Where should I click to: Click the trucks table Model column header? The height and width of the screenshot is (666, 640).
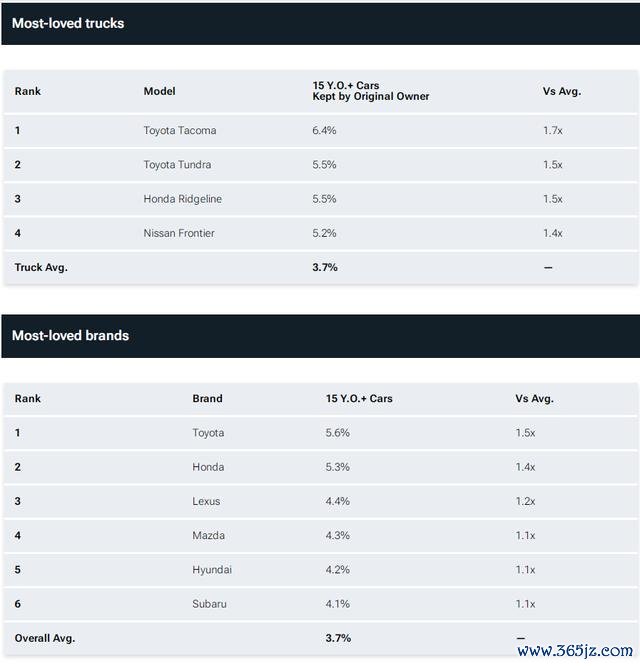pyautogui.click(x=159, y=91)
